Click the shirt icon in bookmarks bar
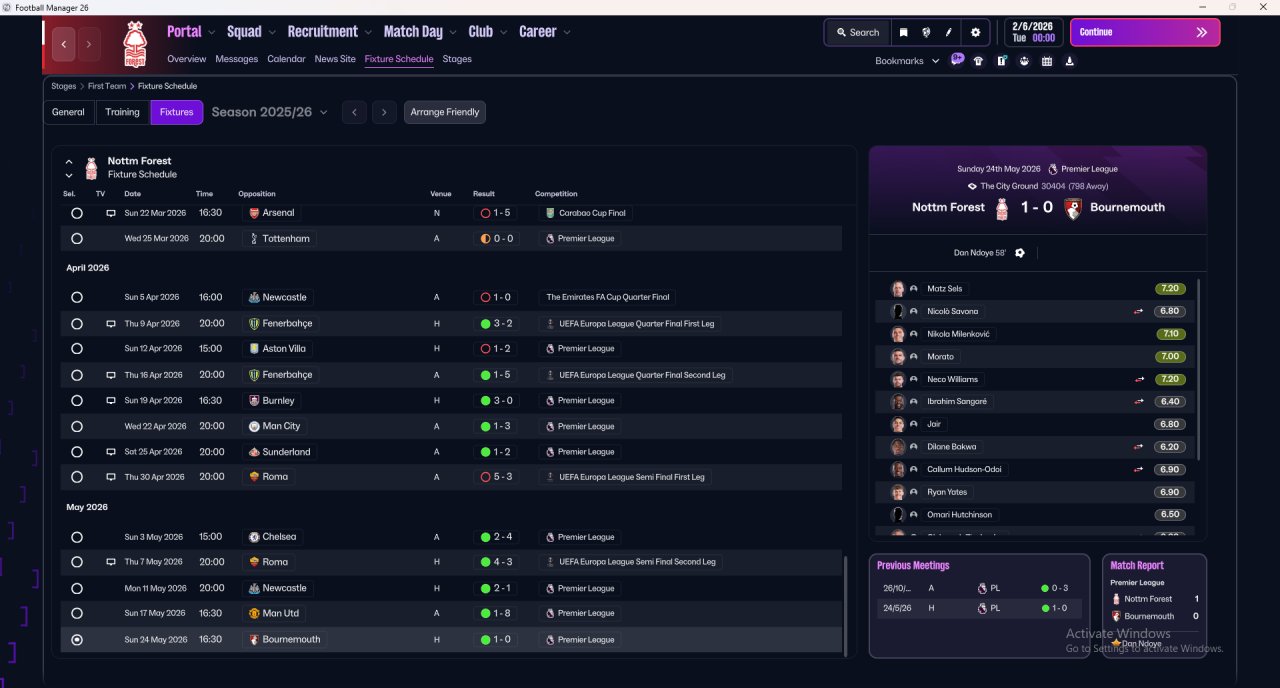The width and height of the screenshot is (1280, 688). point(978,61)
